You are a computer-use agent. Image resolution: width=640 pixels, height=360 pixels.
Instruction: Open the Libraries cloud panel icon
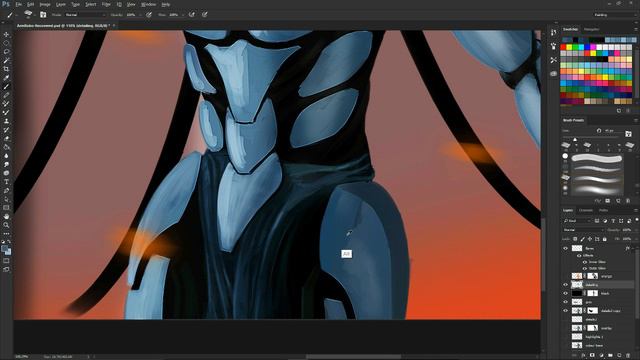point(553,74)
